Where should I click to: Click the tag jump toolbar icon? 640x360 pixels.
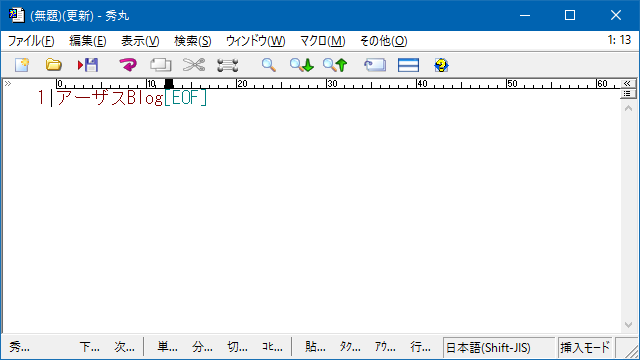click(x=375, y=65)
